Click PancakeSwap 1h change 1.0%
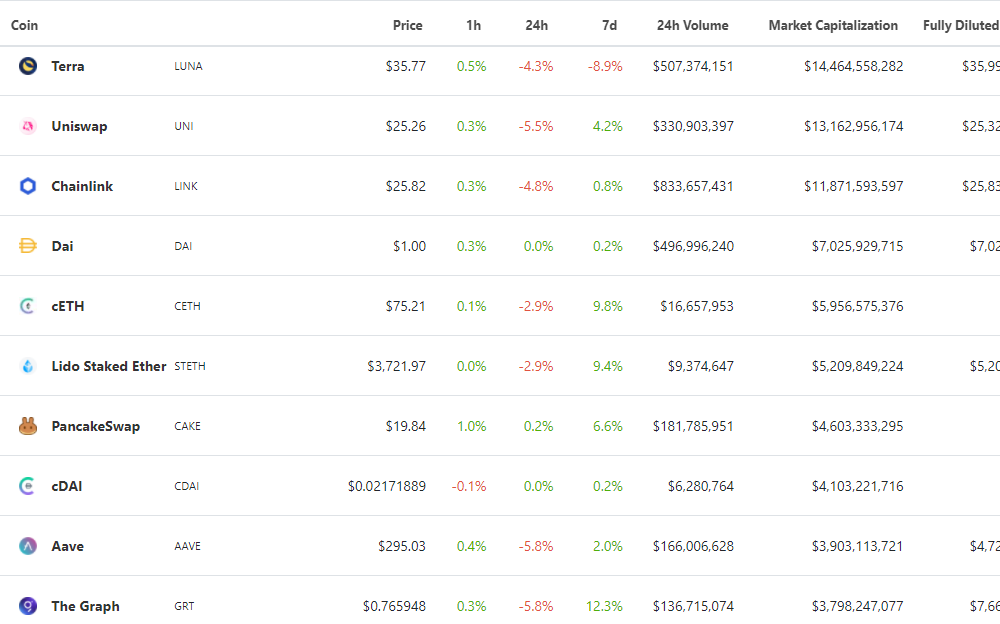1000x624 pixels. (x=471, y=426)
